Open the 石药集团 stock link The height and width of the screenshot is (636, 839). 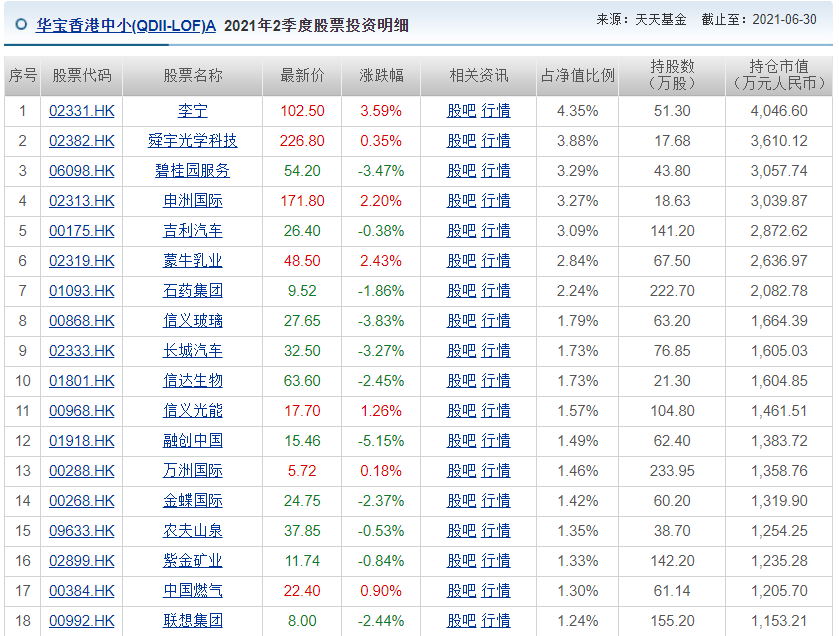coord(193,290)
